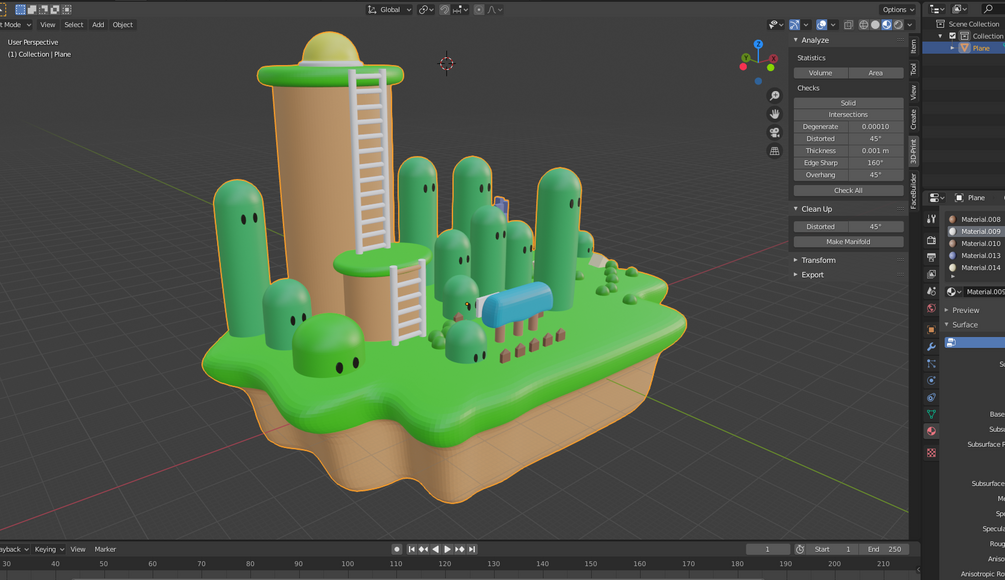Image resolution: width=1005 pixels, height=580 pixels.
Task: Switch to the 3D-Print sidebar tab
Action: [x=913, y=151]
